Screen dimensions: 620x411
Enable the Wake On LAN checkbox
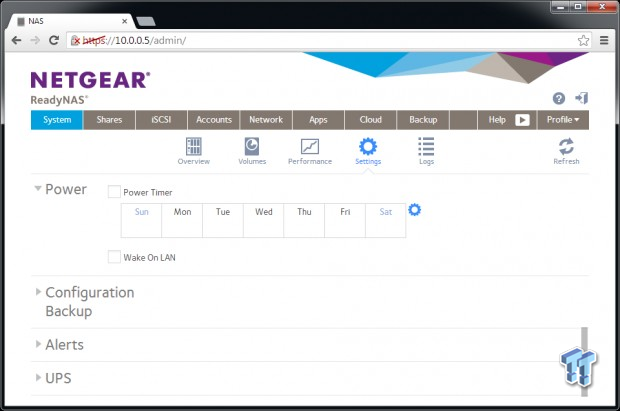pos(114,257)
